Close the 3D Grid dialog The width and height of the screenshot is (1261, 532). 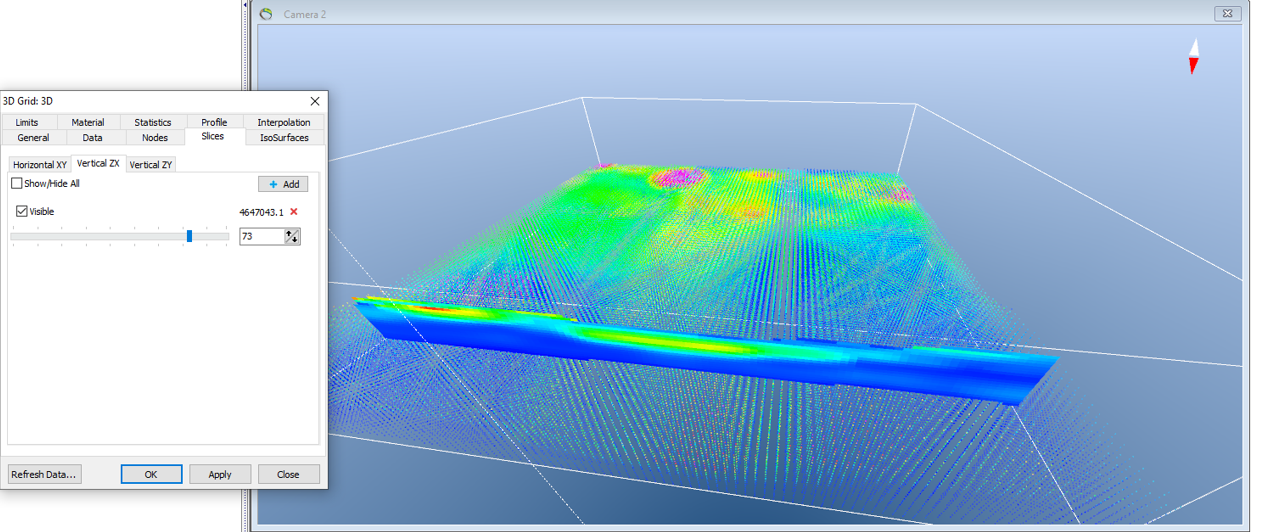315,101
